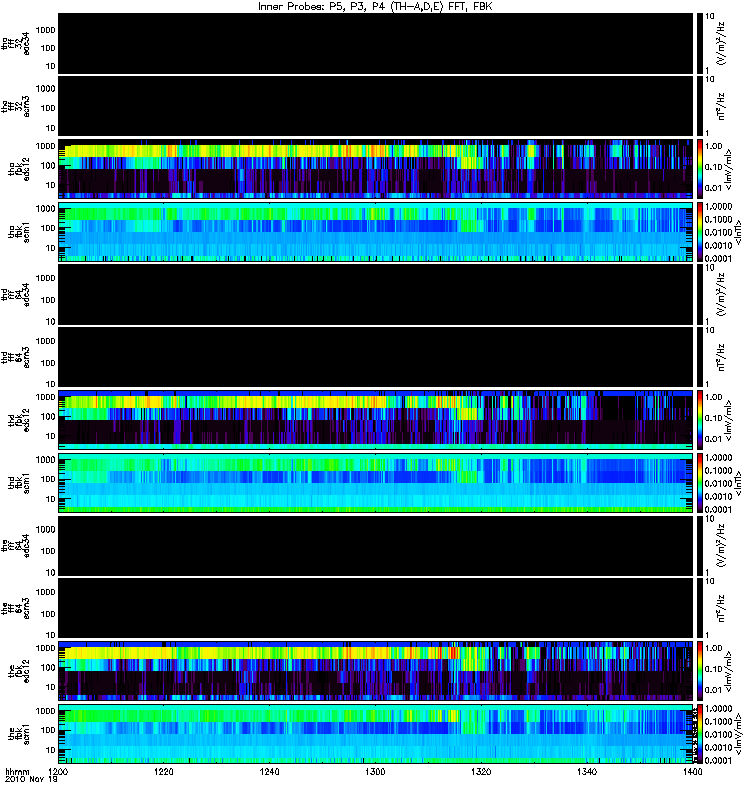The height and width of the screenshot is (800, 750).
Task: Click the rainbow color bar beside the fbk edc12
Action: pos(699,671)
